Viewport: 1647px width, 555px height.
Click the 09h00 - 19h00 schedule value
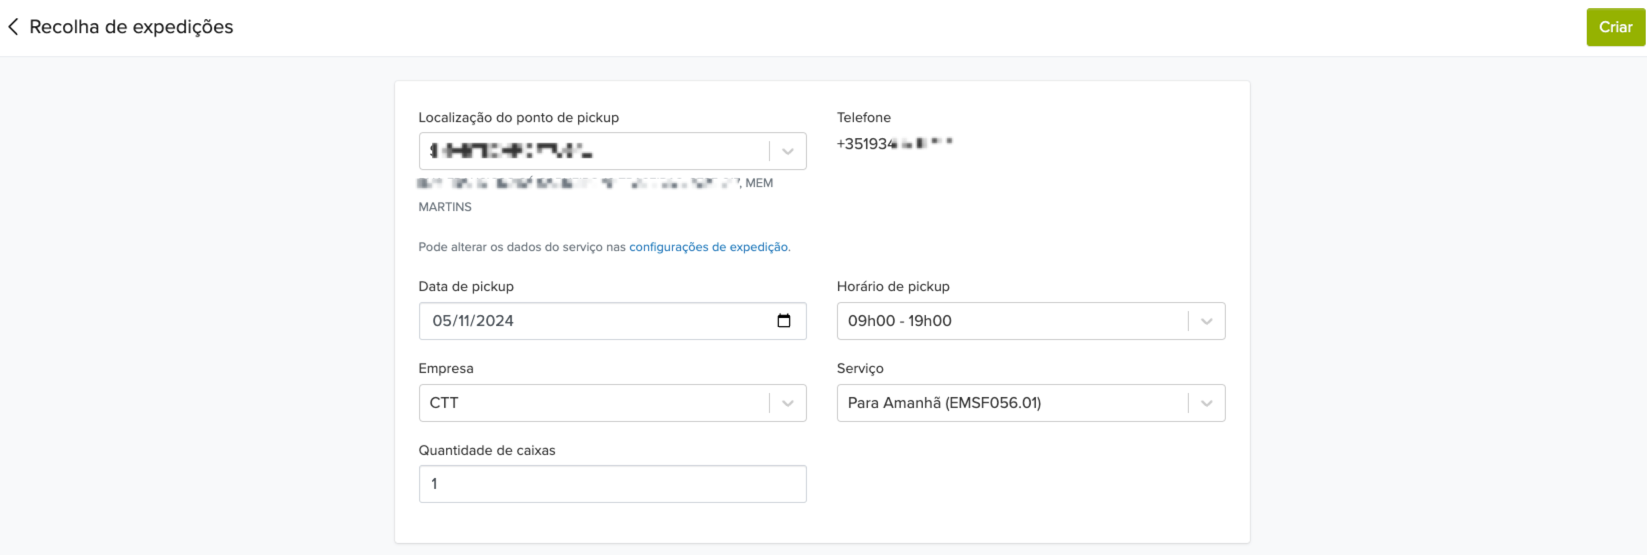(x=899, y=321)
